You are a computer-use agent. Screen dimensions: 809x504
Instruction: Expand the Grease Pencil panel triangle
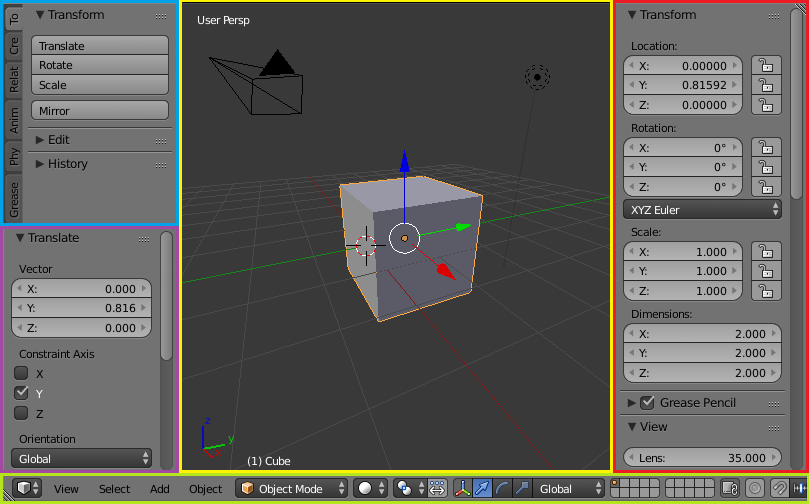pyautogui.click(x=632, y=403)
